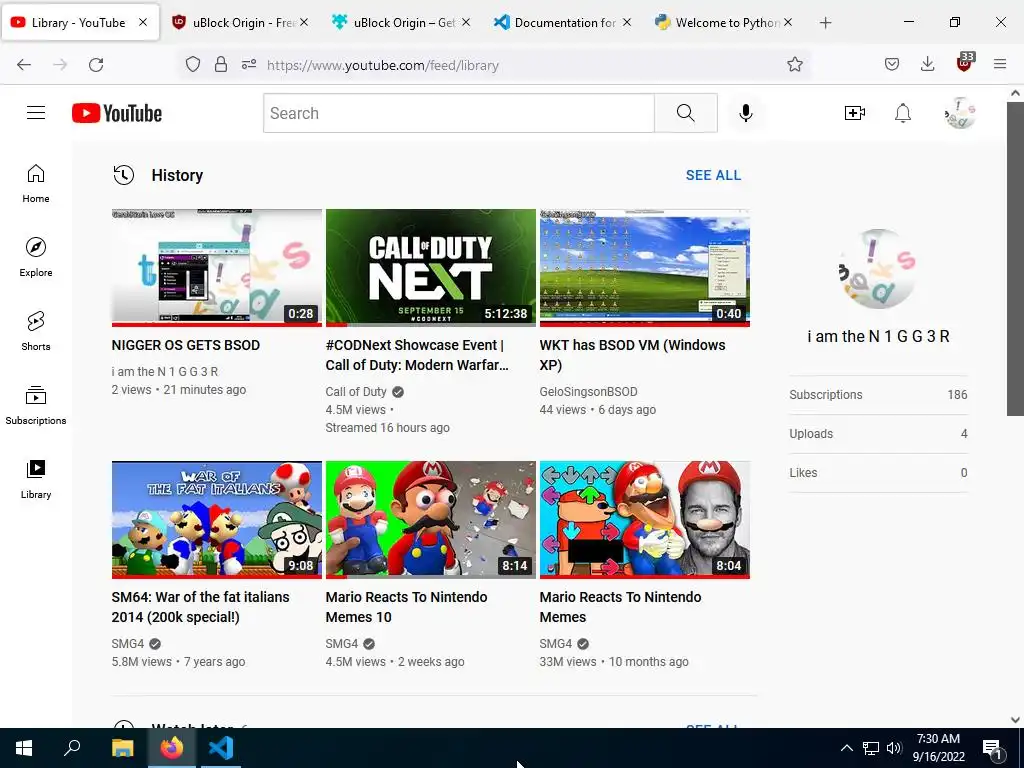1024x768 pixels.
Task: Click the Windows XP desktop thumbnail
Action: (x=645, y=267)
